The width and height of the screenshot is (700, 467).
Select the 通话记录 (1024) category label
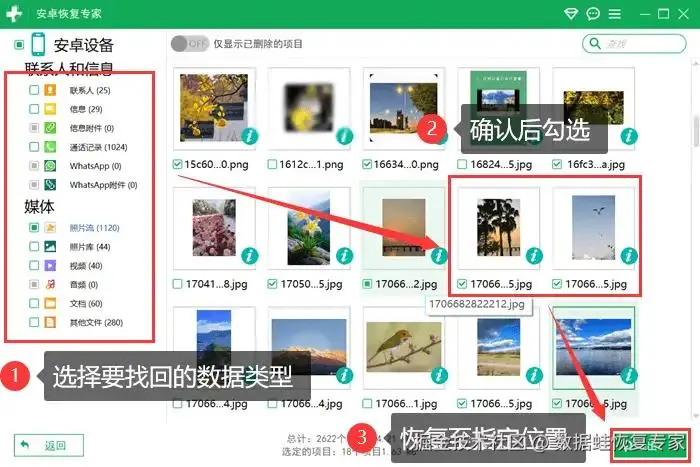(99, 147)
